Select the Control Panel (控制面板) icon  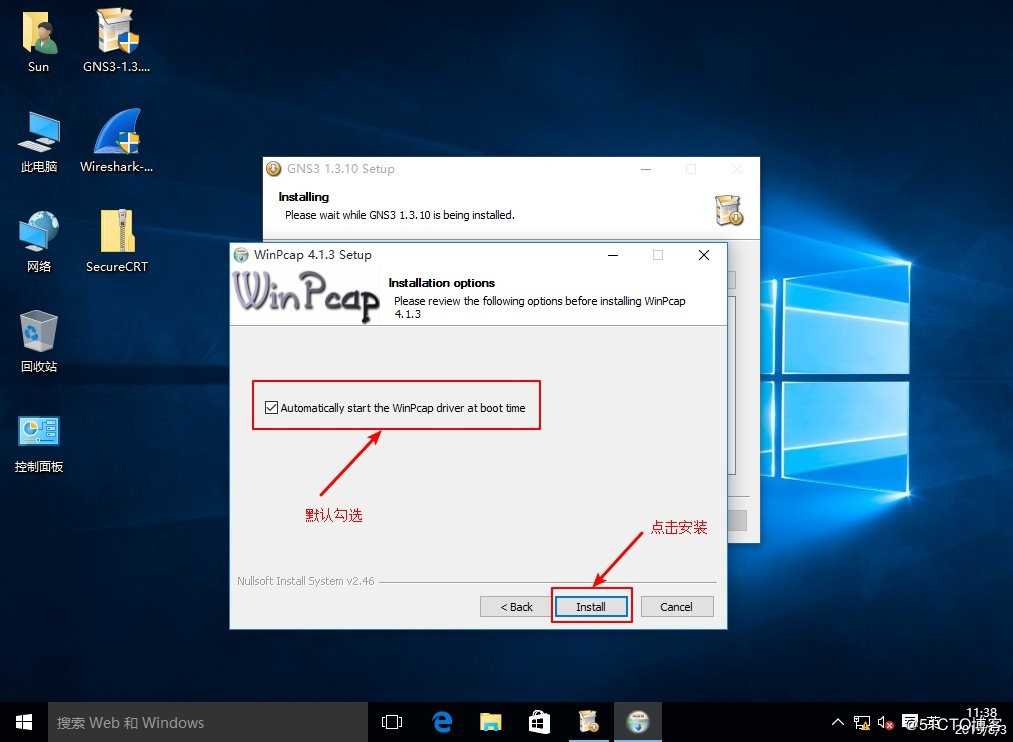tap(39, 443)
